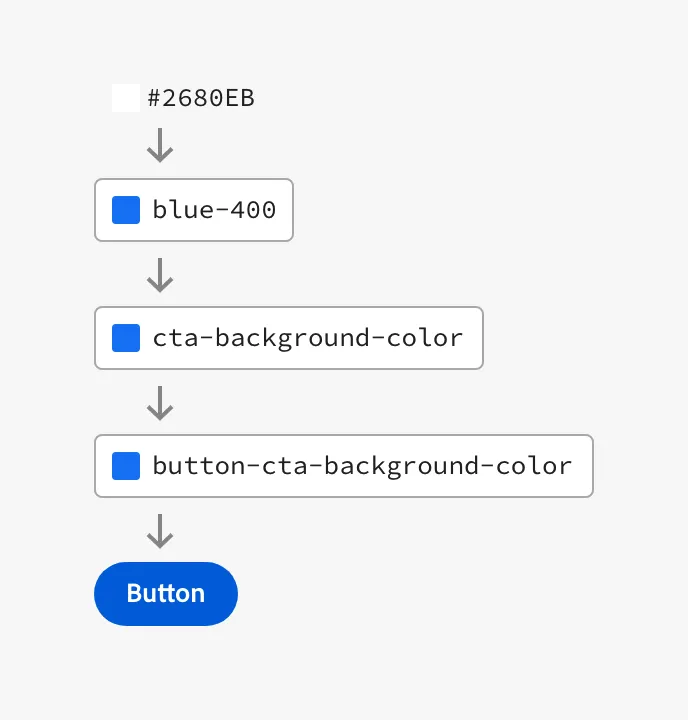Click the arrow above the button-cta-background-color token

pyautogui.click(x=160, y=402)
